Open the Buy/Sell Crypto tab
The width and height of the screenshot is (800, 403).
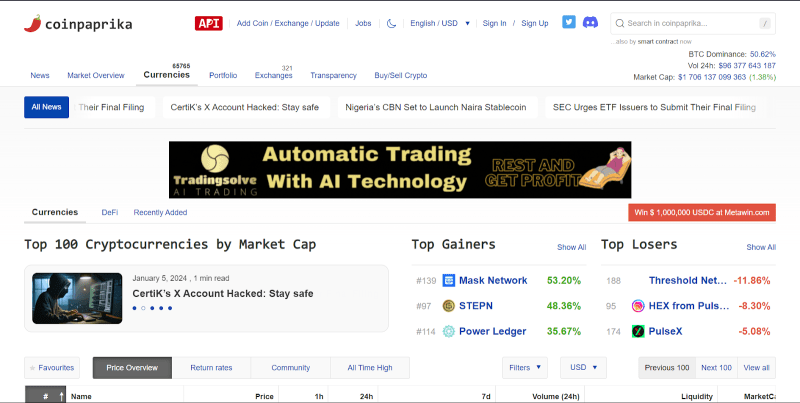click(x=401, y=75)
